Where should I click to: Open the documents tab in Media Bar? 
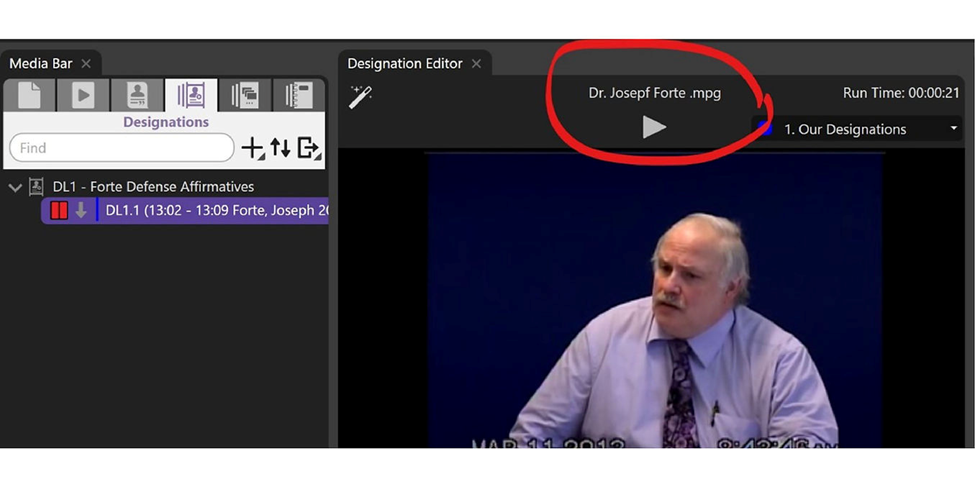click(29, 95)
